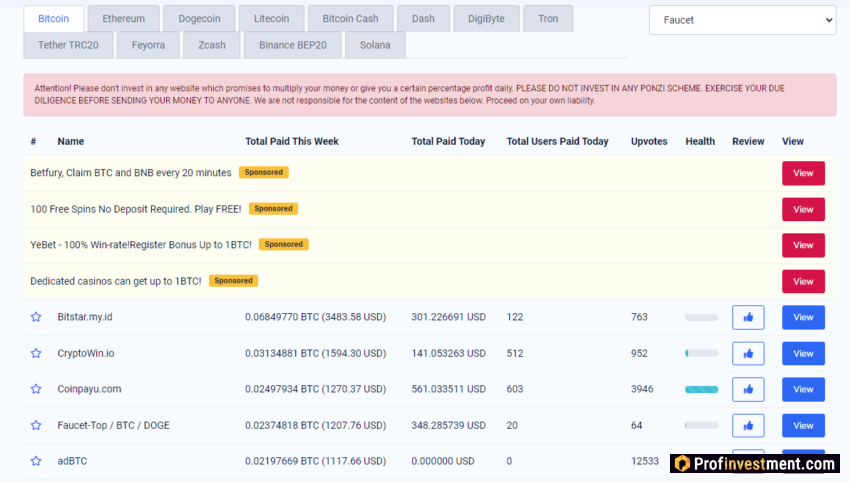Click the Sponsored badge on the YeBet row
850x483 pixels.
(284, 244)
